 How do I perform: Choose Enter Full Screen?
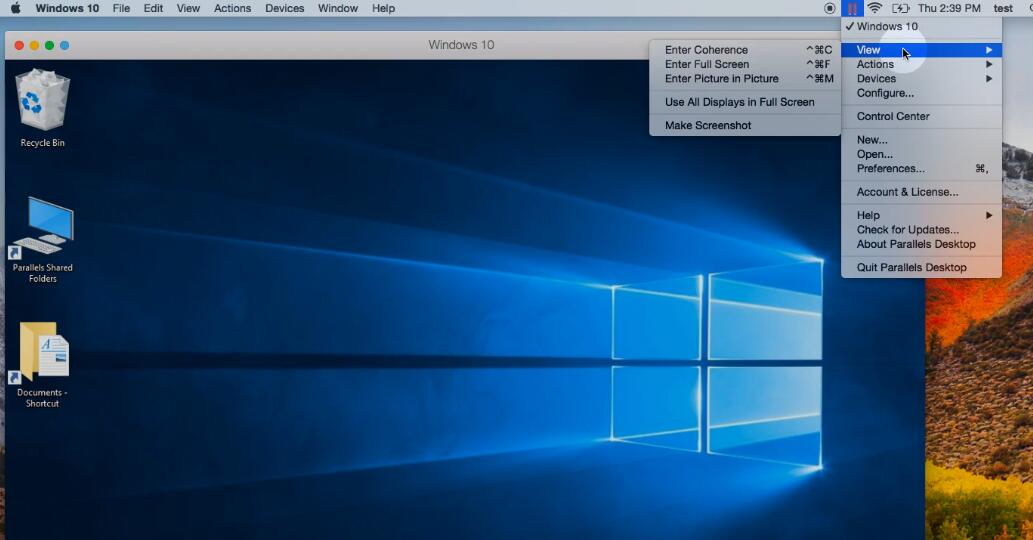745,65
